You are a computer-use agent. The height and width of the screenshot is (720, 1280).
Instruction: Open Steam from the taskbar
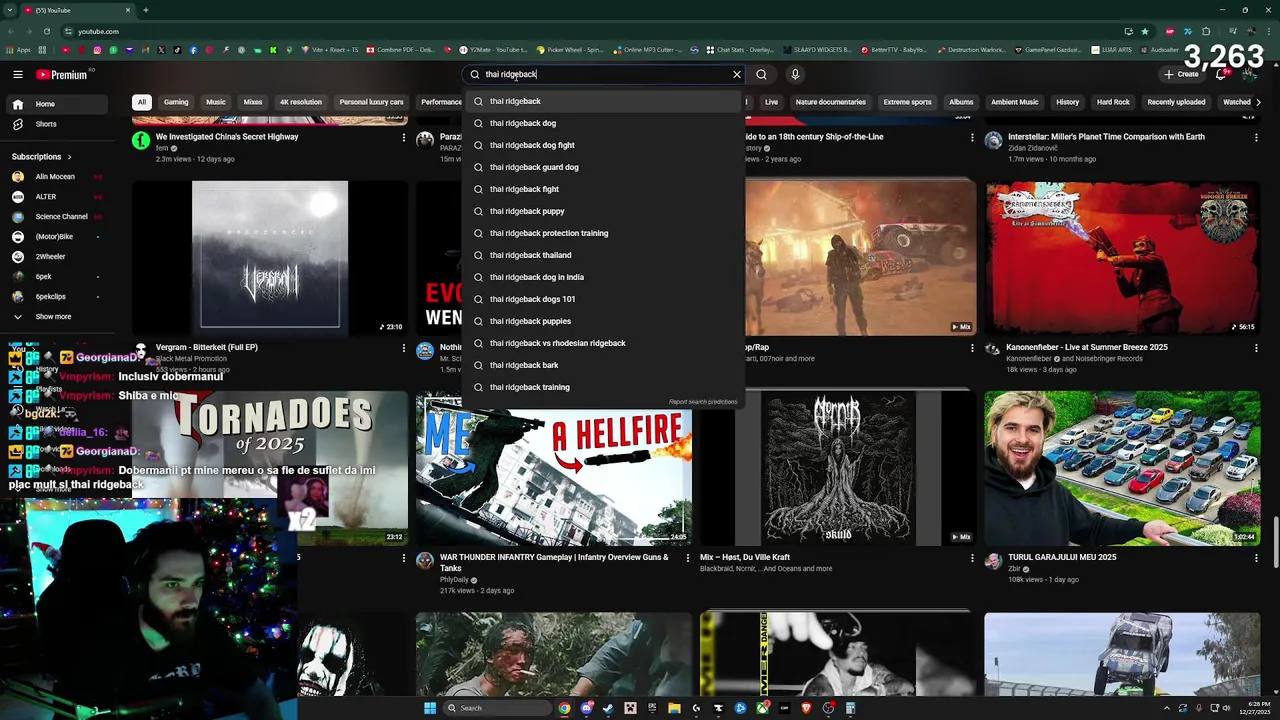[608, 708]
